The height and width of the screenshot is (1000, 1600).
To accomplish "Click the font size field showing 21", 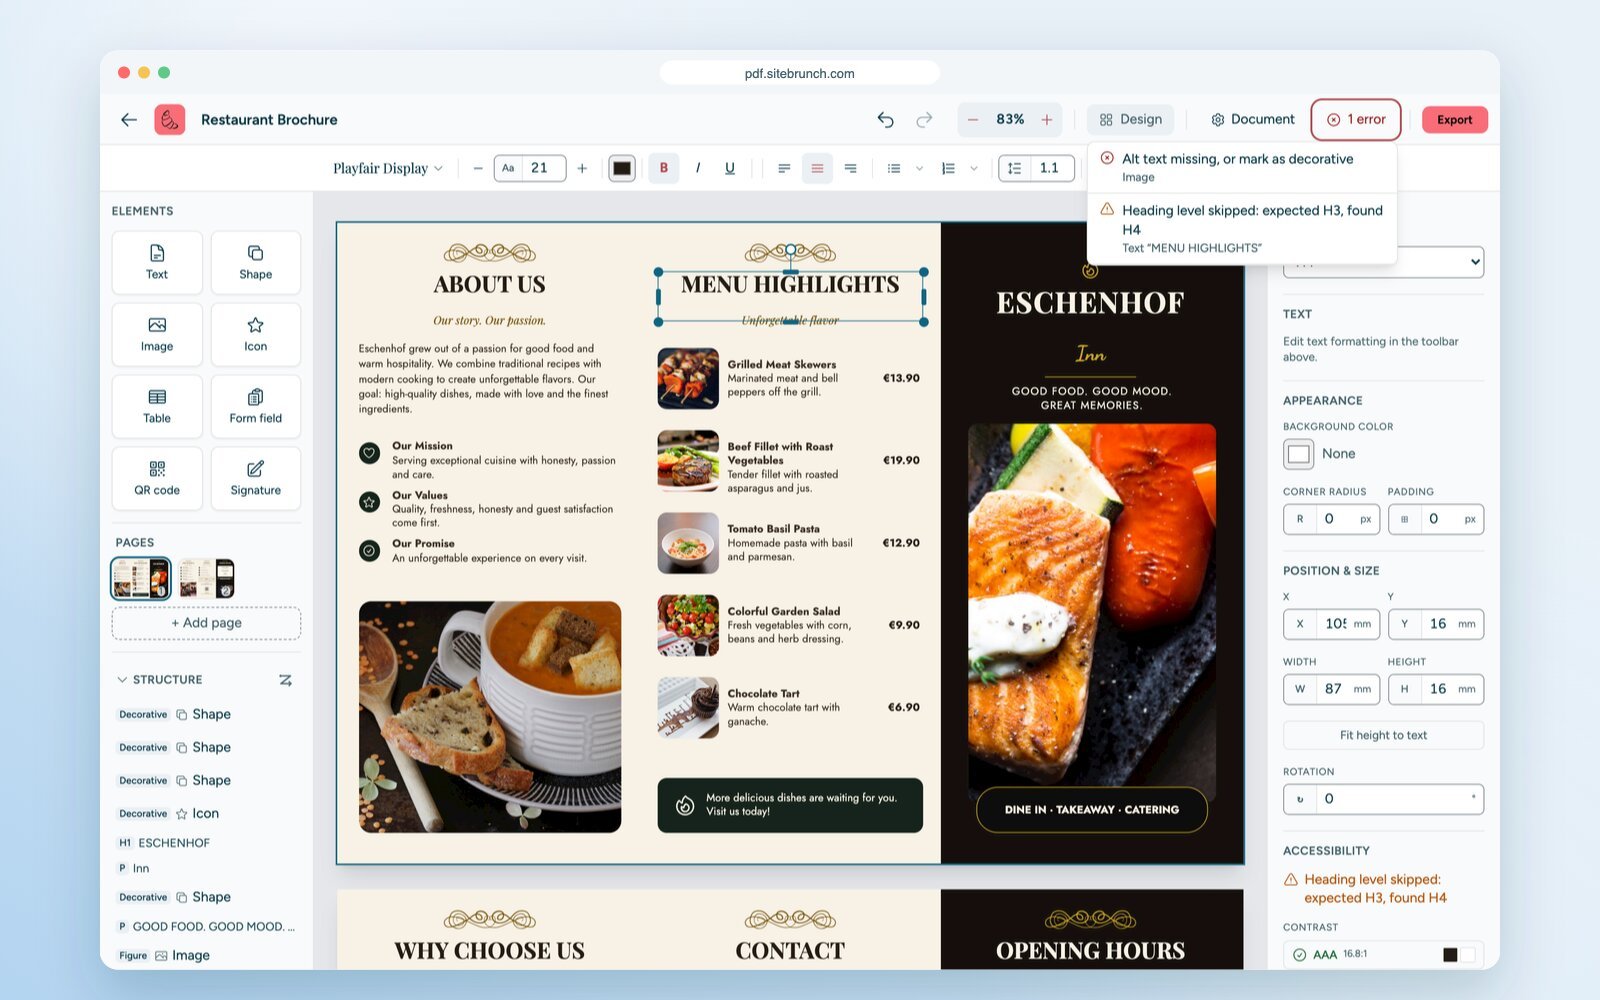I will 530,168.
